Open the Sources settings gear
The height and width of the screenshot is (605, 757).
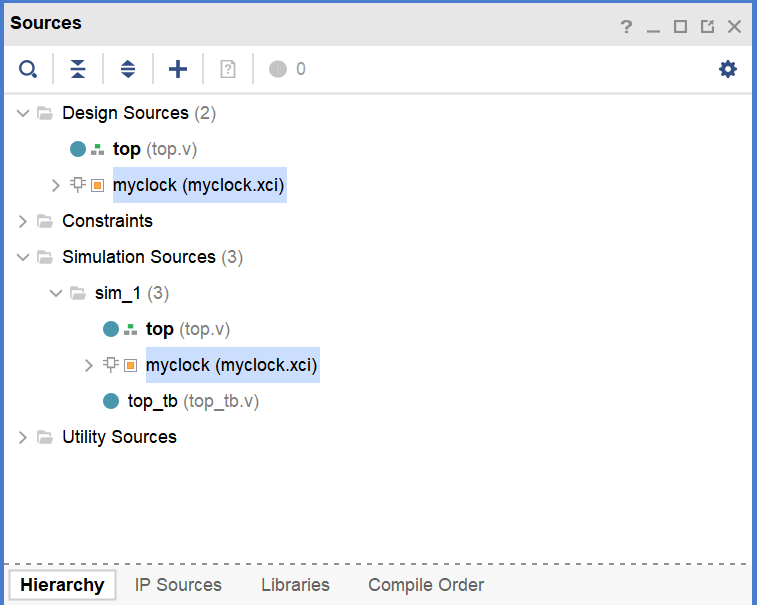point(728,69)
